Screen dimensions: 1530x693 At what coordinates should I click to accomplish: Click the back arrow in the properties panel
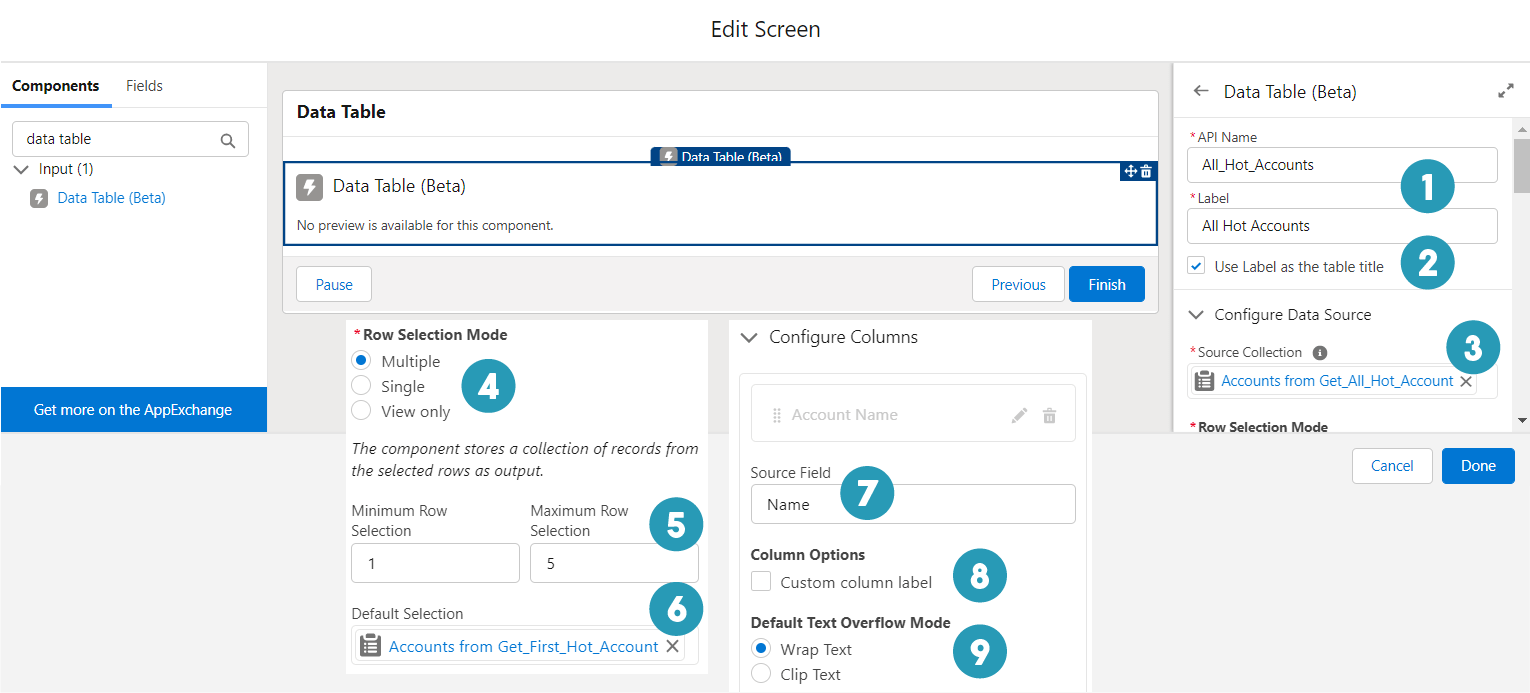pos(1200,91)
